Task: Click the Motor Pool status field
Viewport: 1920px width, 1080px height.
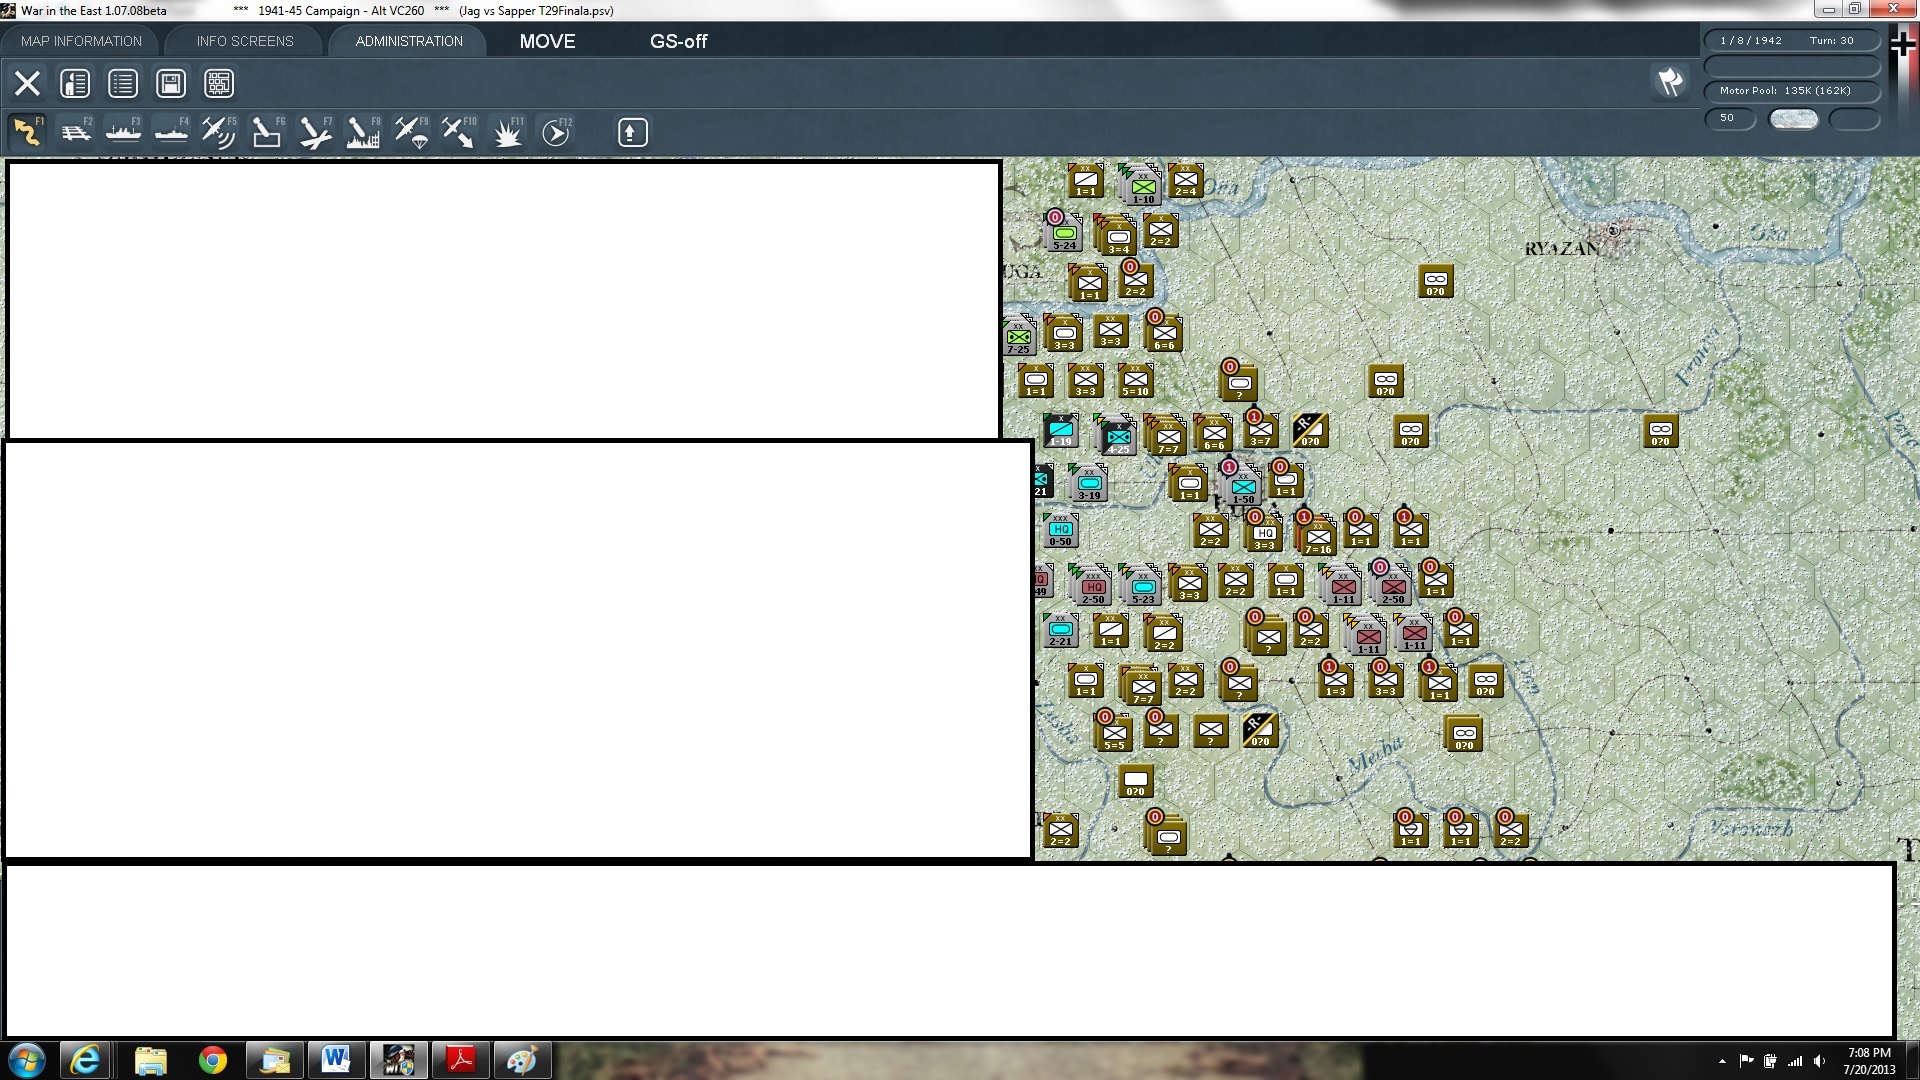Action: (1792, 91)
